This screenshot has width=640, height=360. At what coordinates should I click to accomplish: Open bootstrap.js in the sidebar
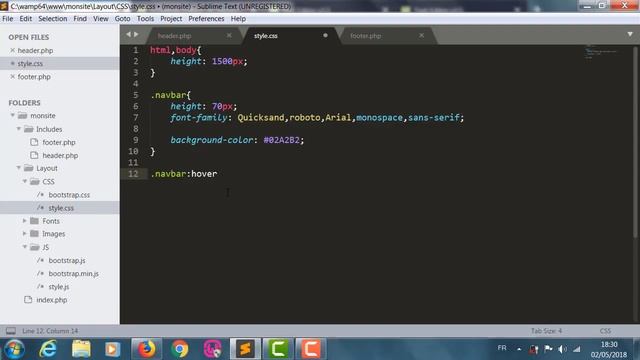tap(67, 260)
